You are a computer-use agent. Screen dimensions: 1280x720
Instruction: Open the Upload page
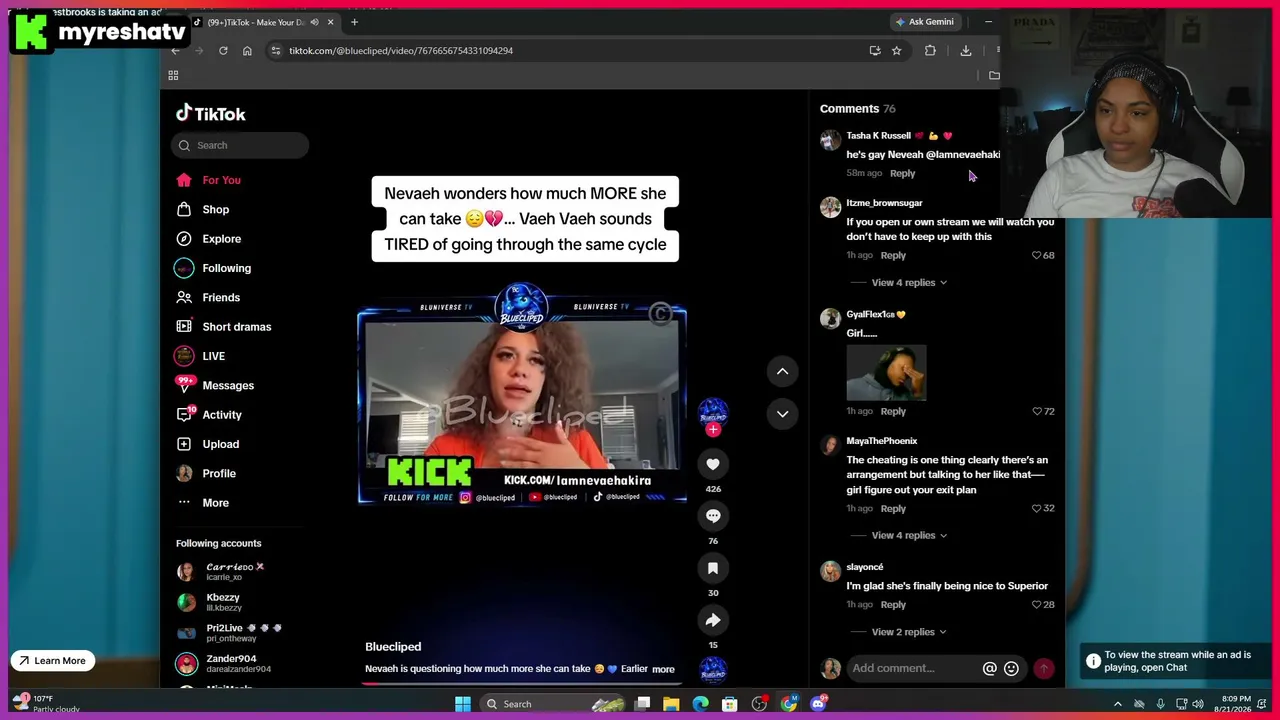point(208,444)
